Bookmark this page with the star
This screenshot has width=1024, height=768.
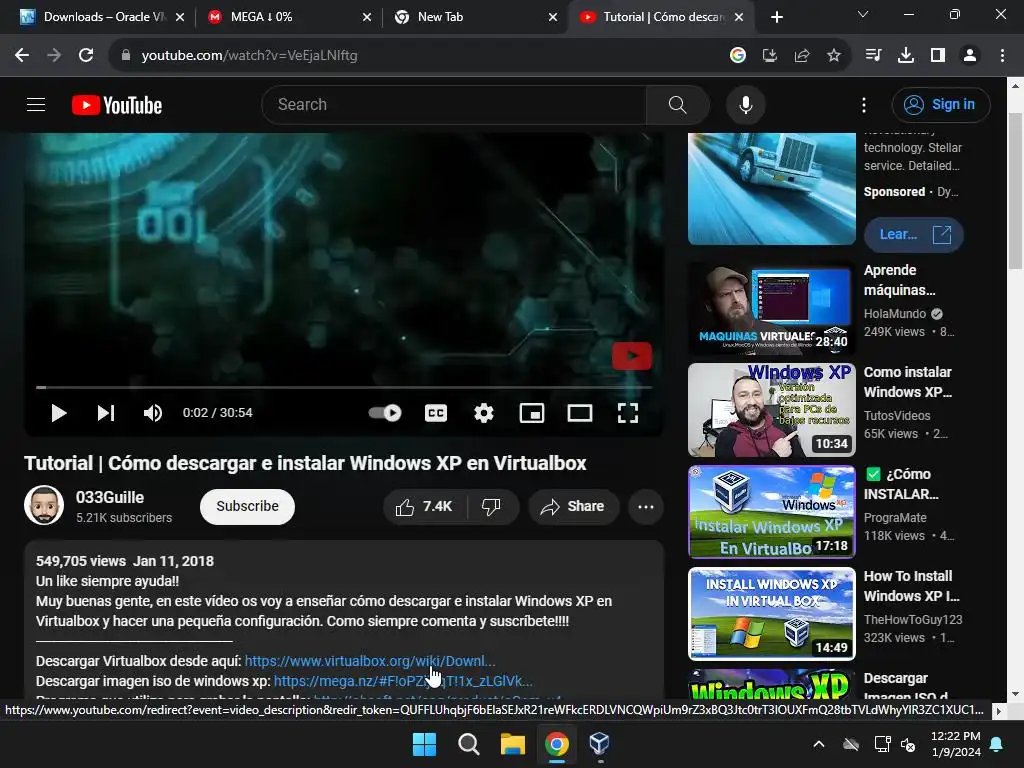click(834, 56)
